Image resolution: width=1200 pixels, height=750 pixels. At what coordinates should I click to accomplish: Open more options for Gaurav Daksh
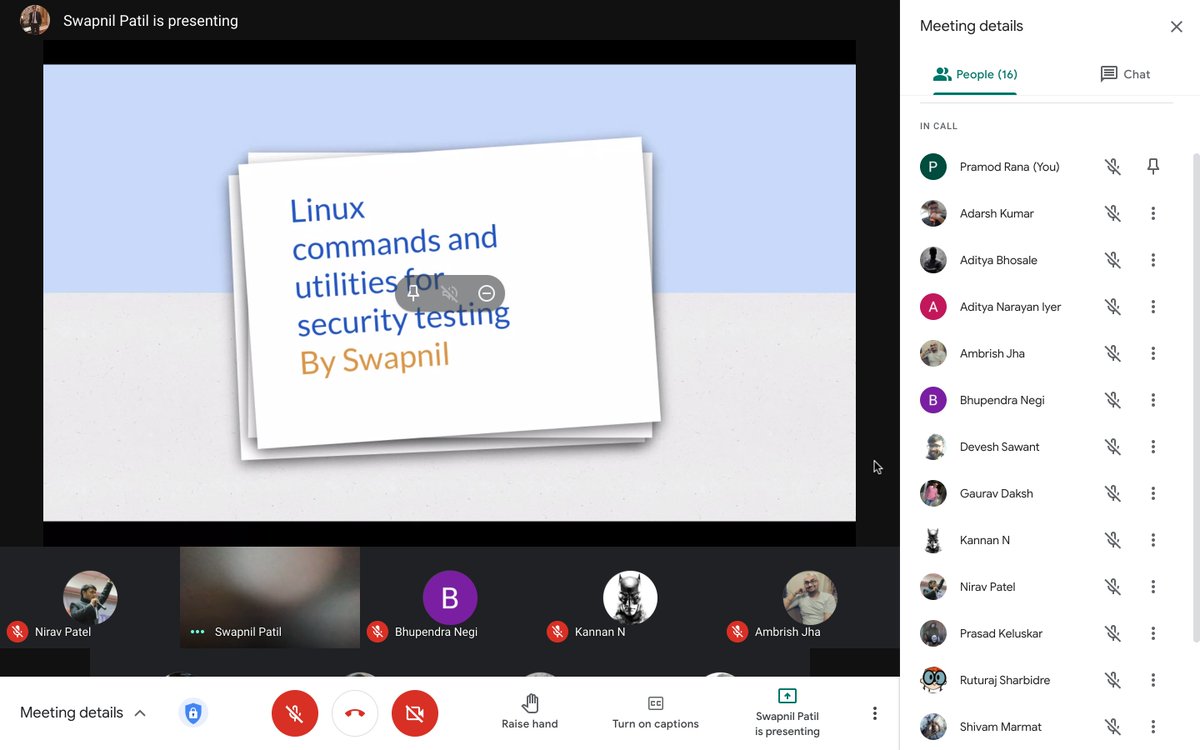click(x=1153, y=493)
